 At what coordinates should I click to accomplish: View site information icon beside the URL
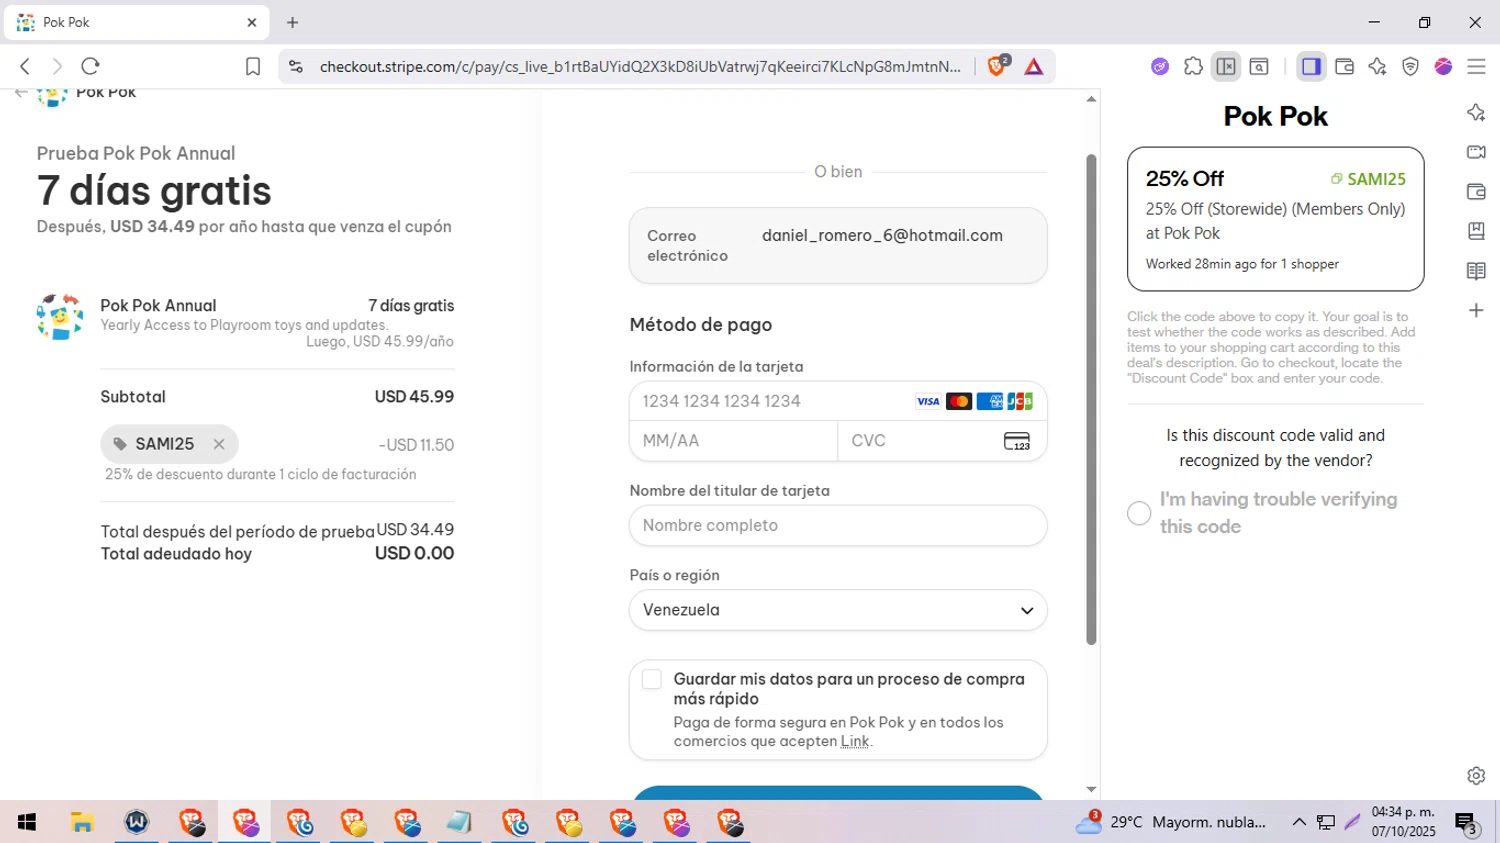click(x=295, y=66)
